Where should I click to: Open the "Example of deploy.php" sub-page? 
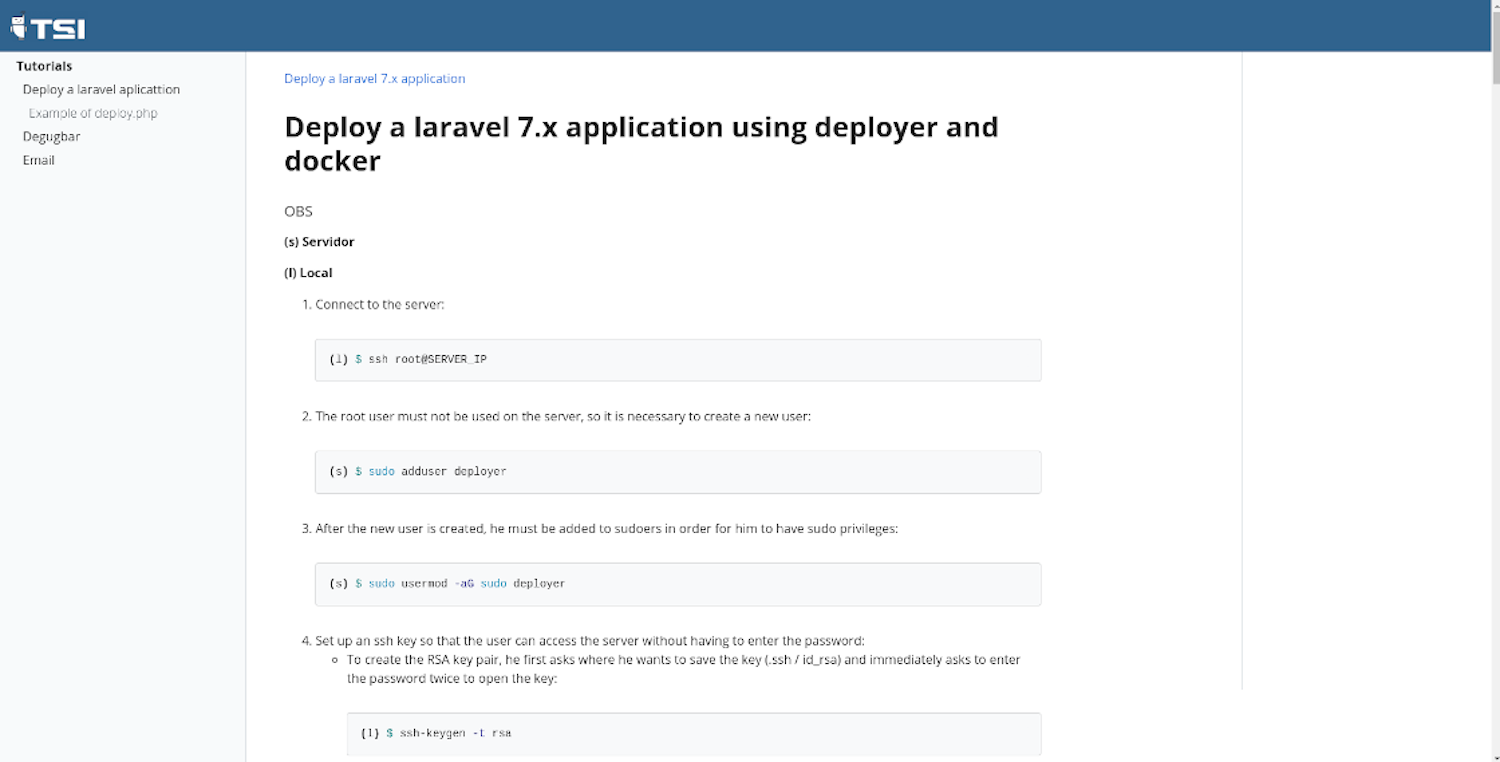(93, 112)
